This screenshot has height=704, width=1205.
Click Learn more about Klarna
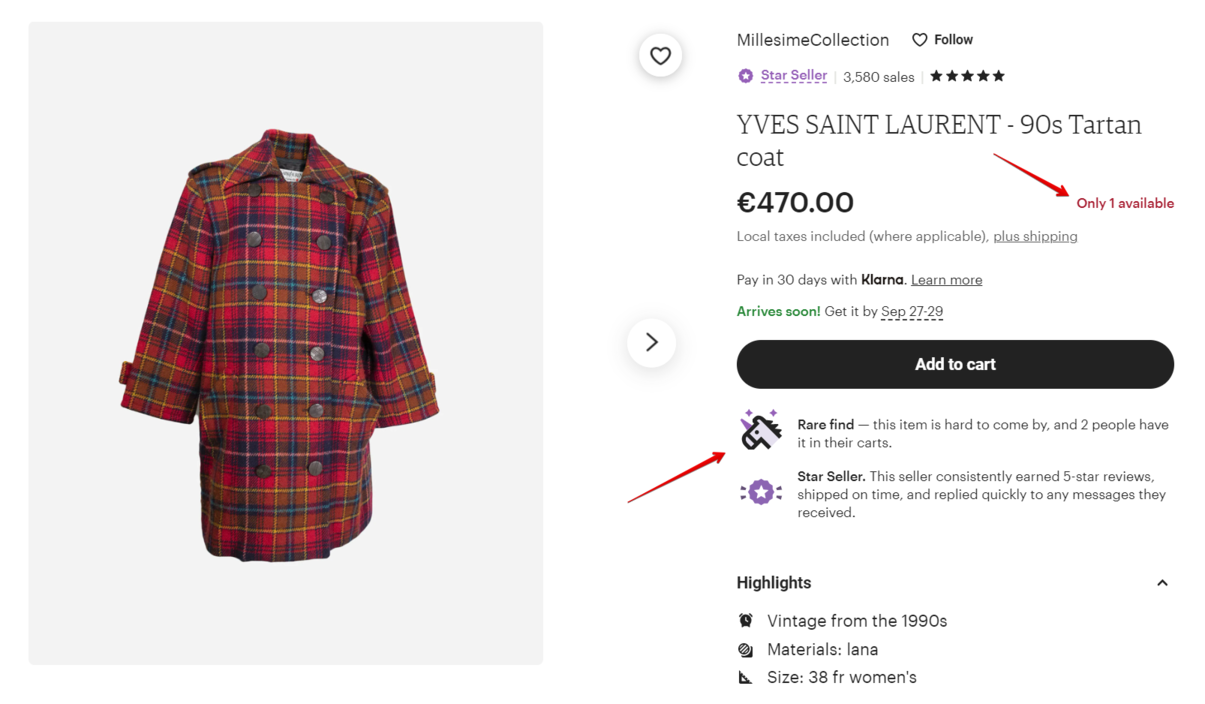(946, 280)
